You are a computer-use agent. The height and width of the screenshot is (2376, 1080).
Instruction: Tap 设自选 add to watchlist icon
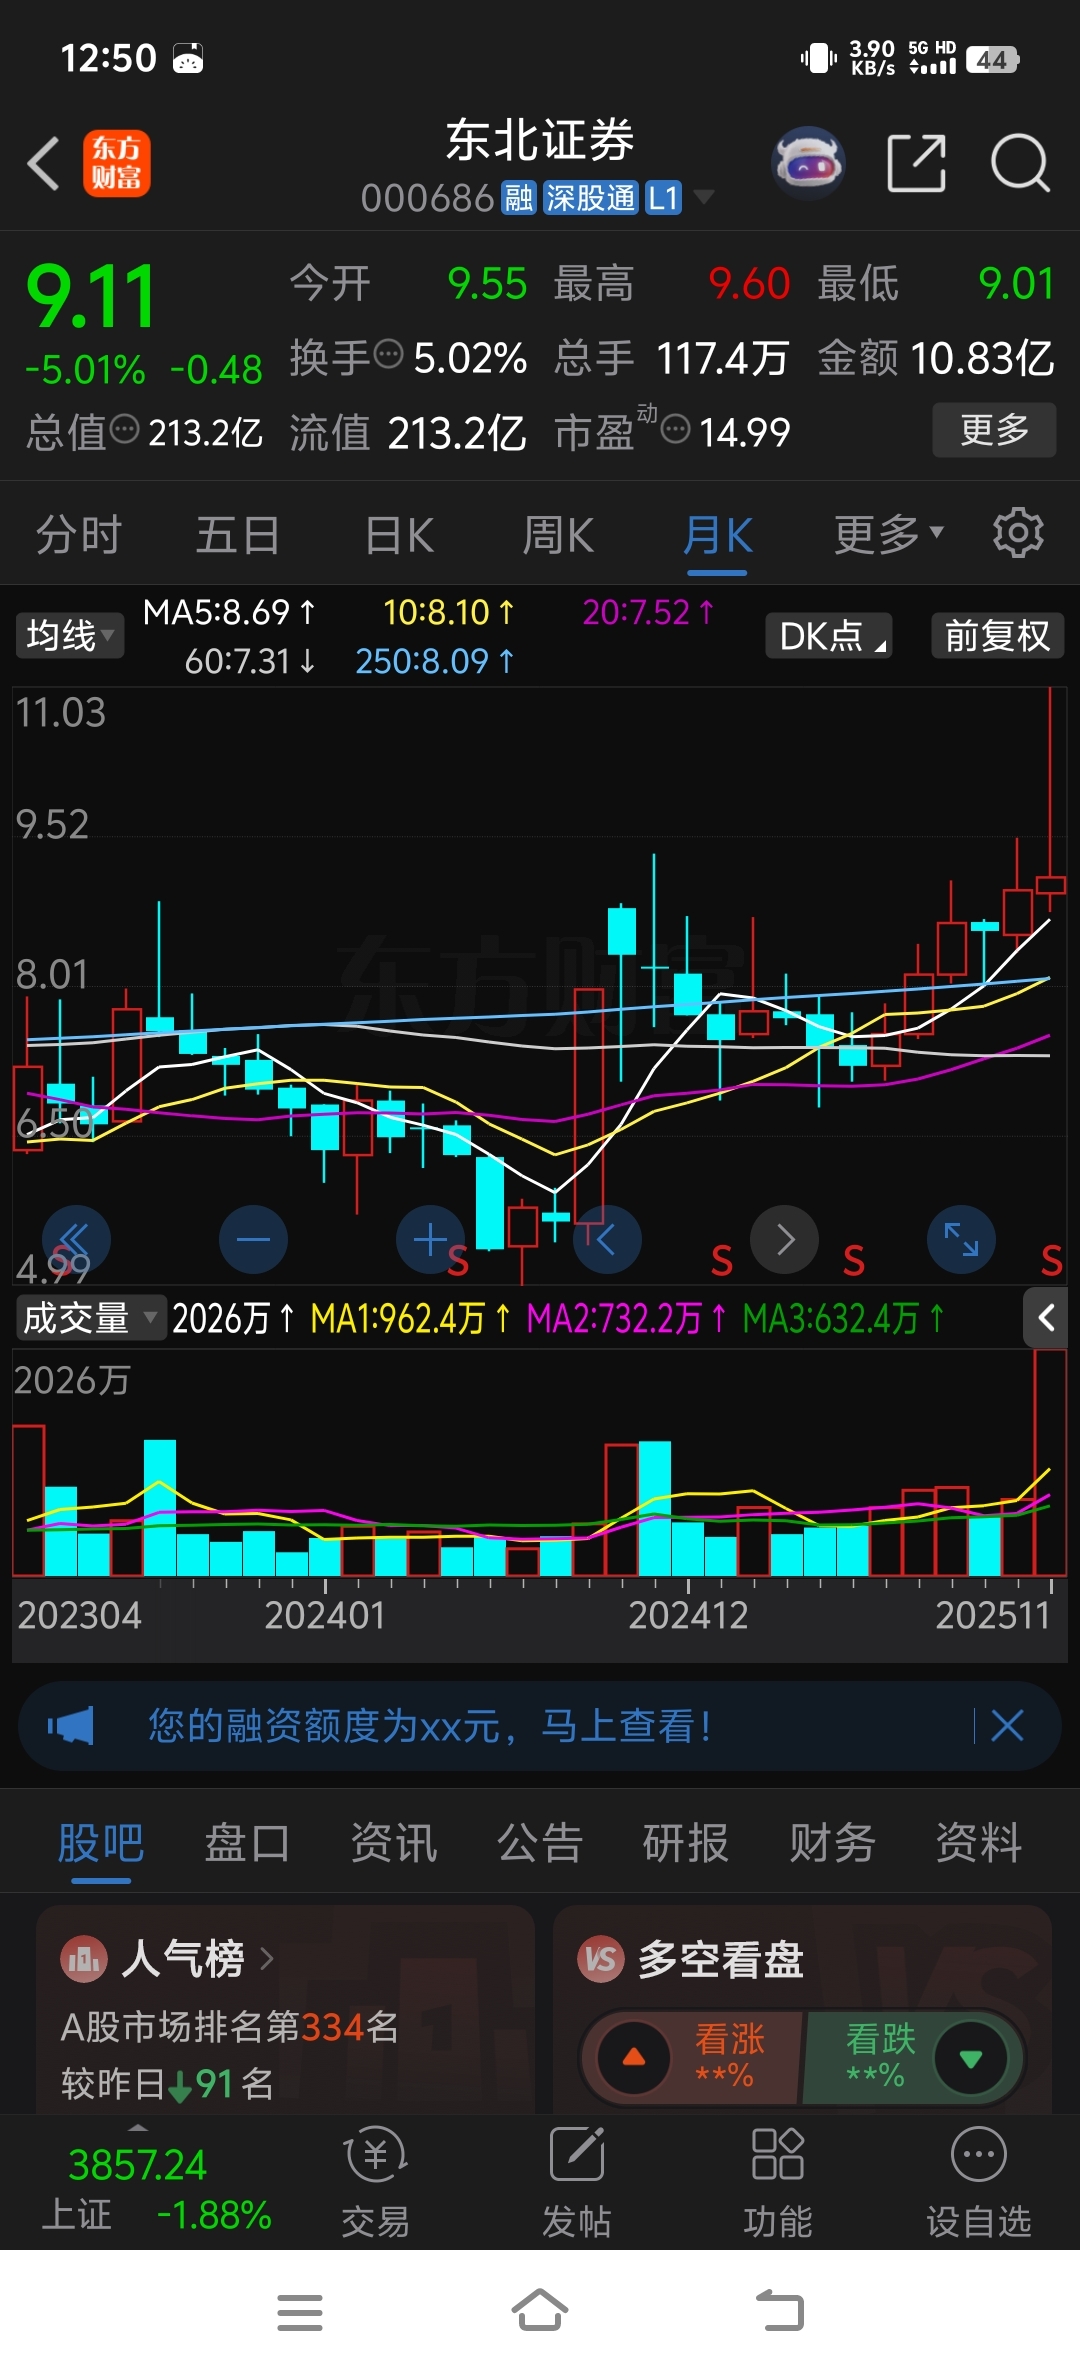tap(978, 2182)
